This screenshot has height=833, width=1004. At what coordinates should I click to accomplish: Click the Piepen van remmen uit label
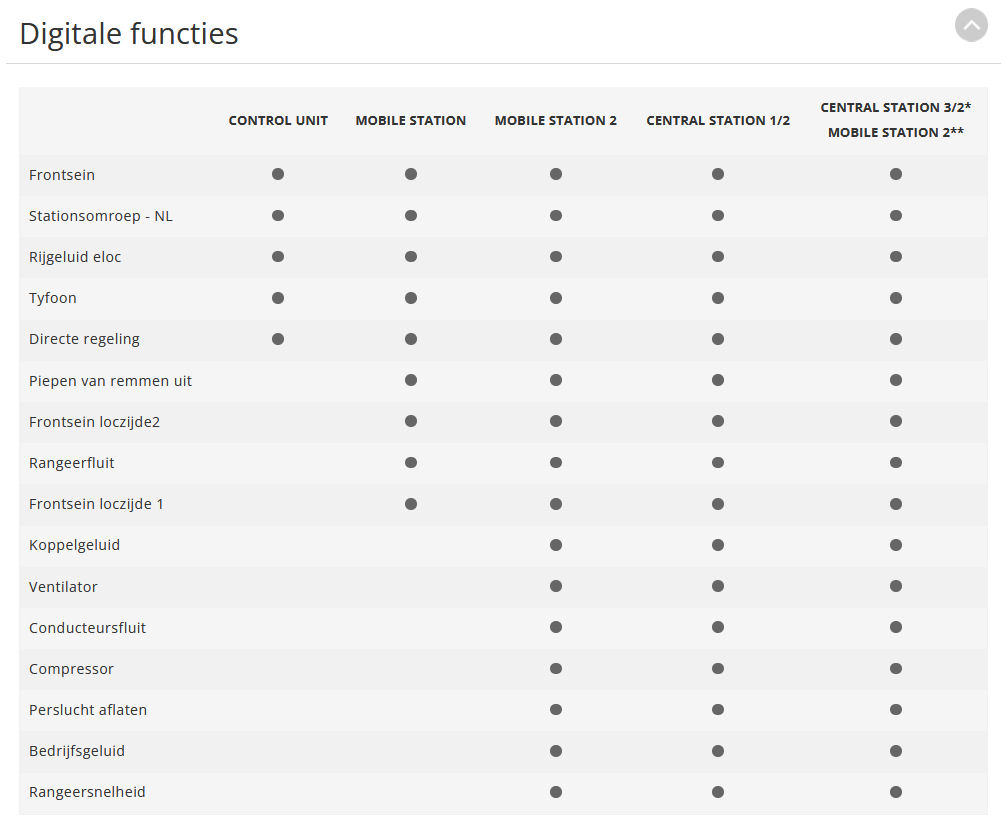pos(110,381)
